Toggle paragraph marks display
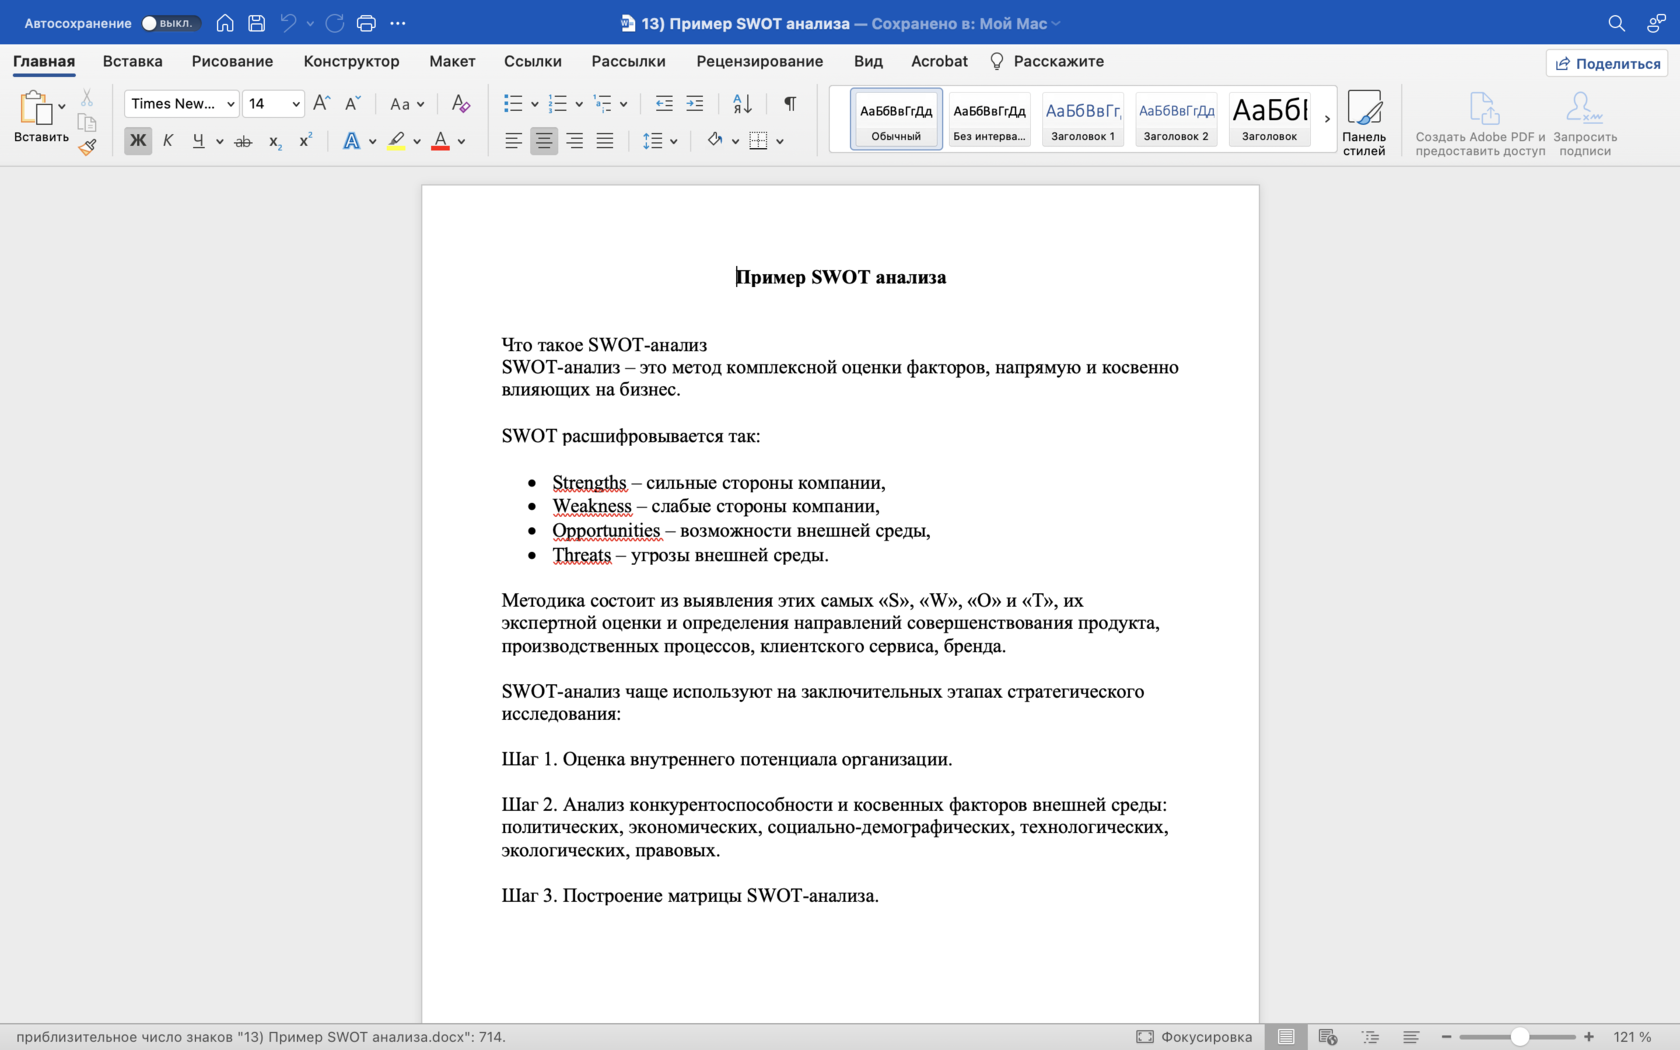The width and height of the screenshot is (1680, 1050). click(790, 103)
